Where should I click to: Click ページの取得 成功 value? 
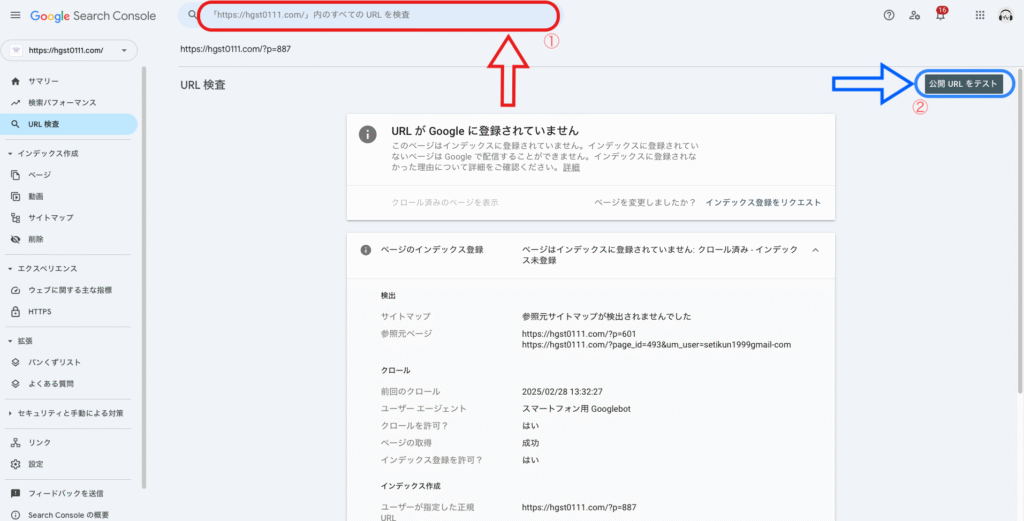coord(530,443)
